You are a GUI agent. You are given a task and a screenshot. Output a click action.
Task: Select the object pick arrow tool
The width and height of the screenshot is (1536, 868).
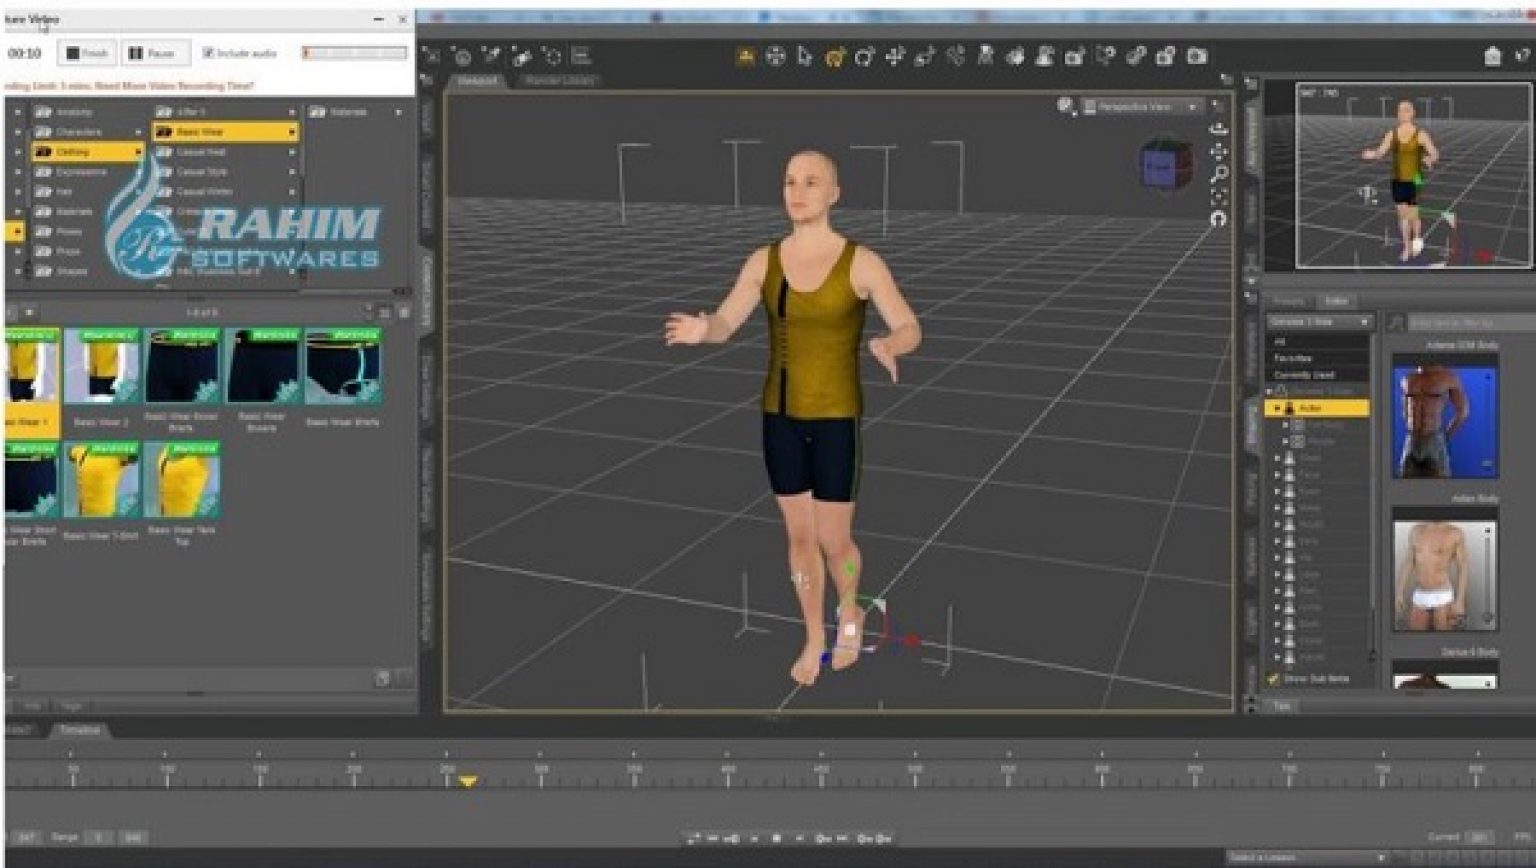(803, 56)
